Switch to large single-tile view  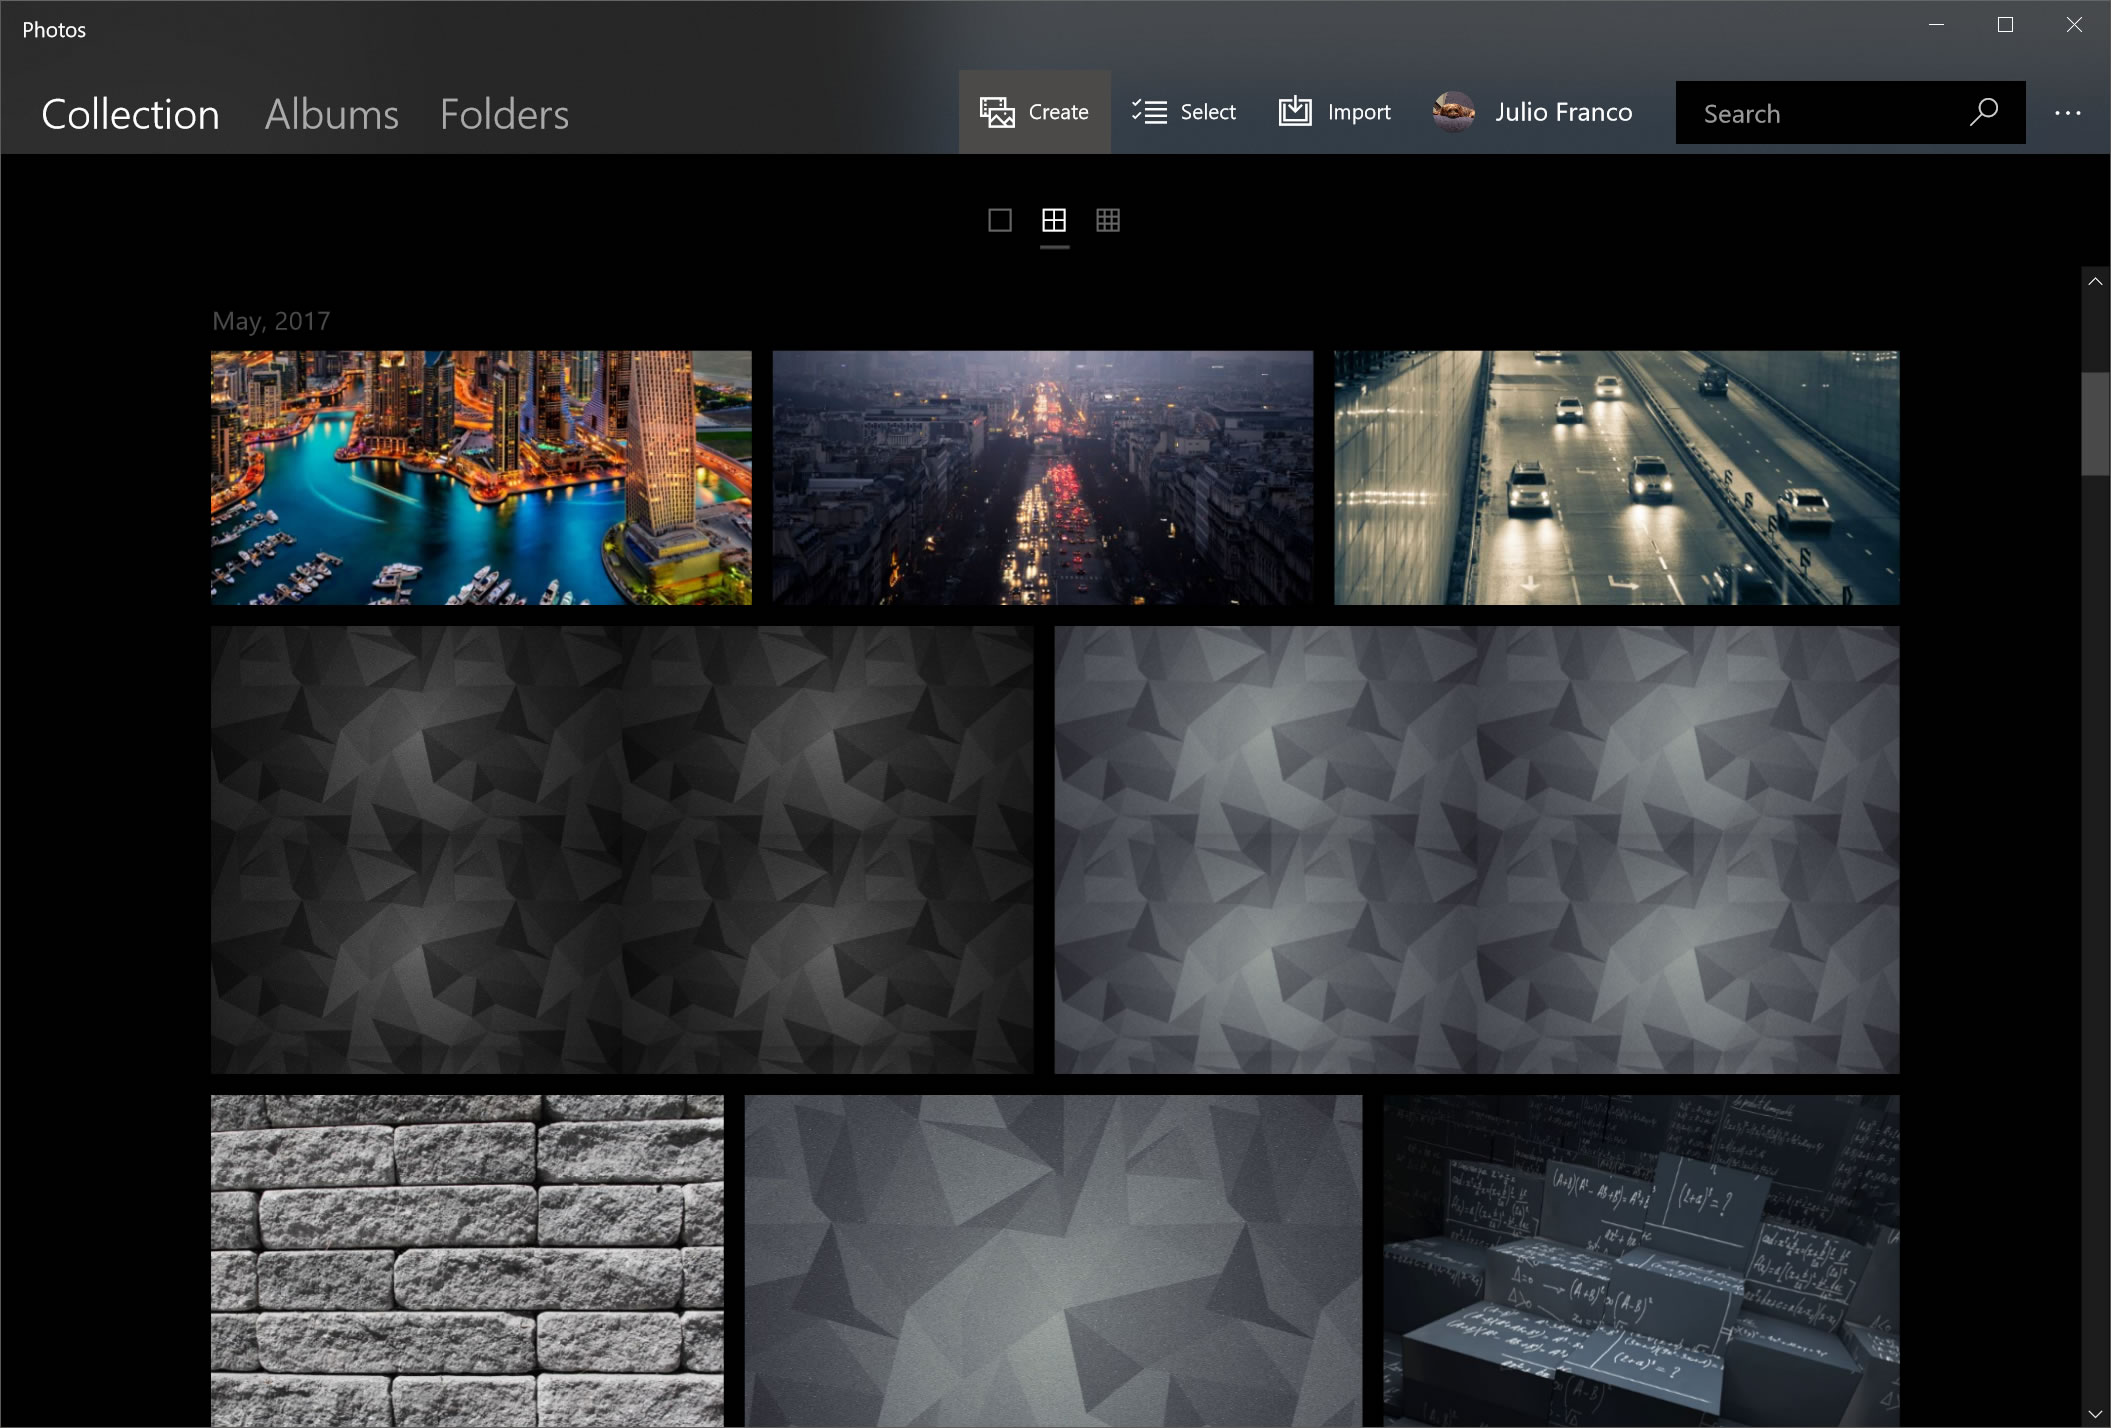pyautogui.click(x=1000, y=220)
